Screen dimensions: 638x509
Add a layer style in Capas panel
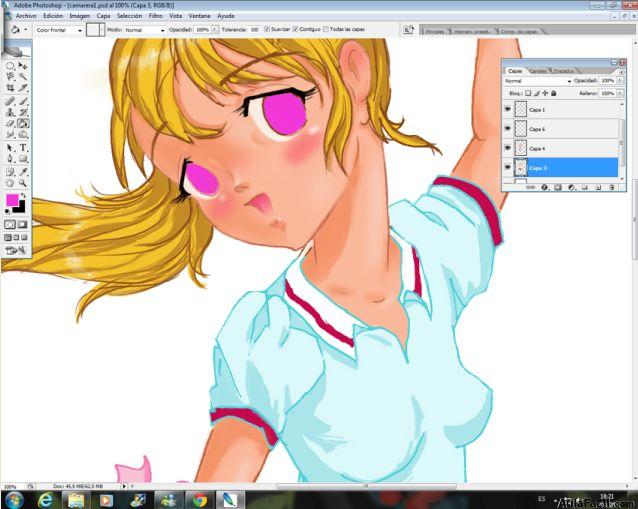point(544,188)
